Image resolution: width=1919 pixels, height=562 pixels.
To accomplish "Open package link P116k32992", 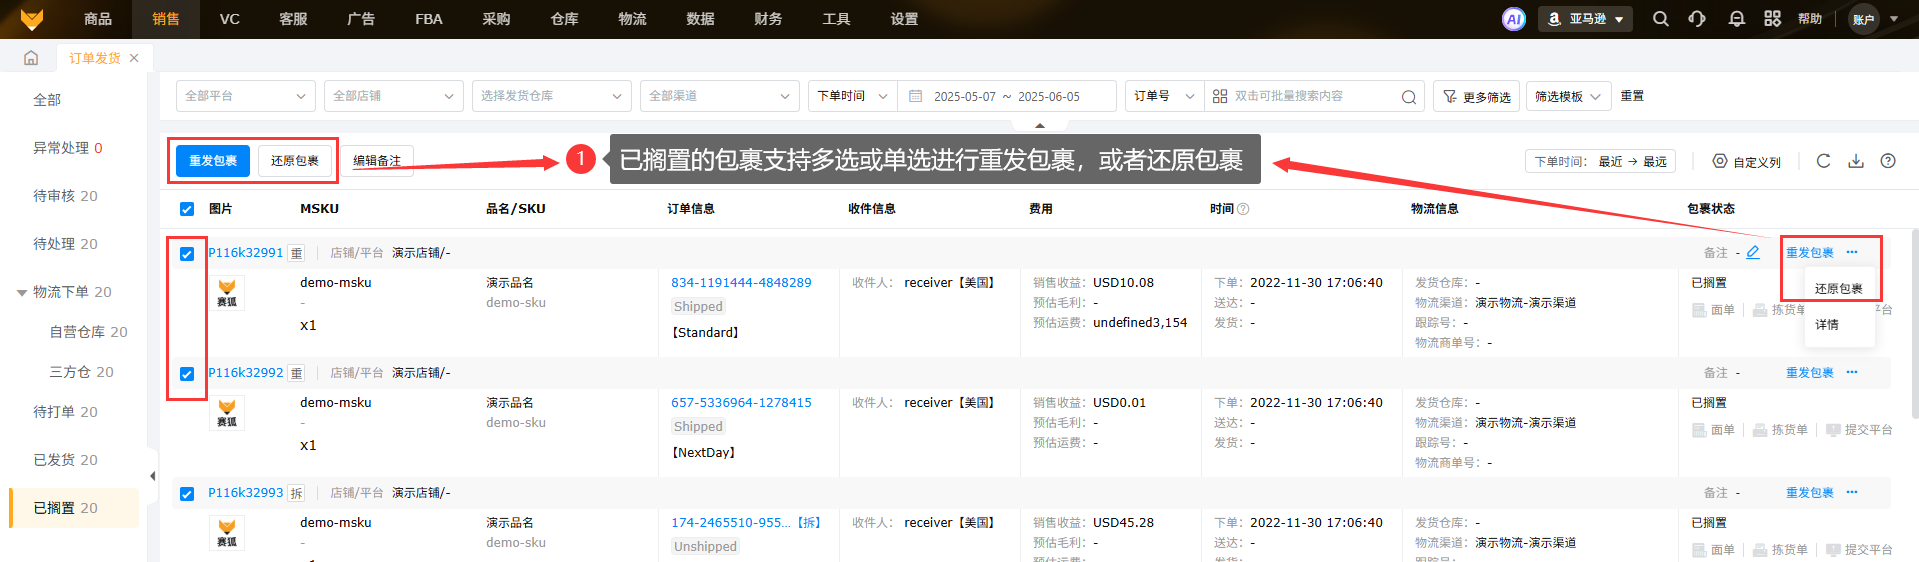I will [246, 373].
